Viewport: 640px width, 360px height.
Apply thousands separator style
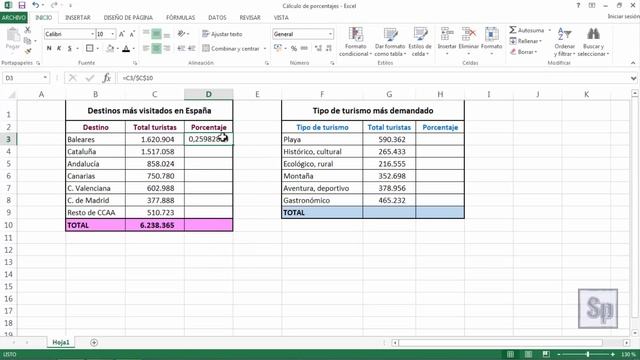click(x=304, y=49)
